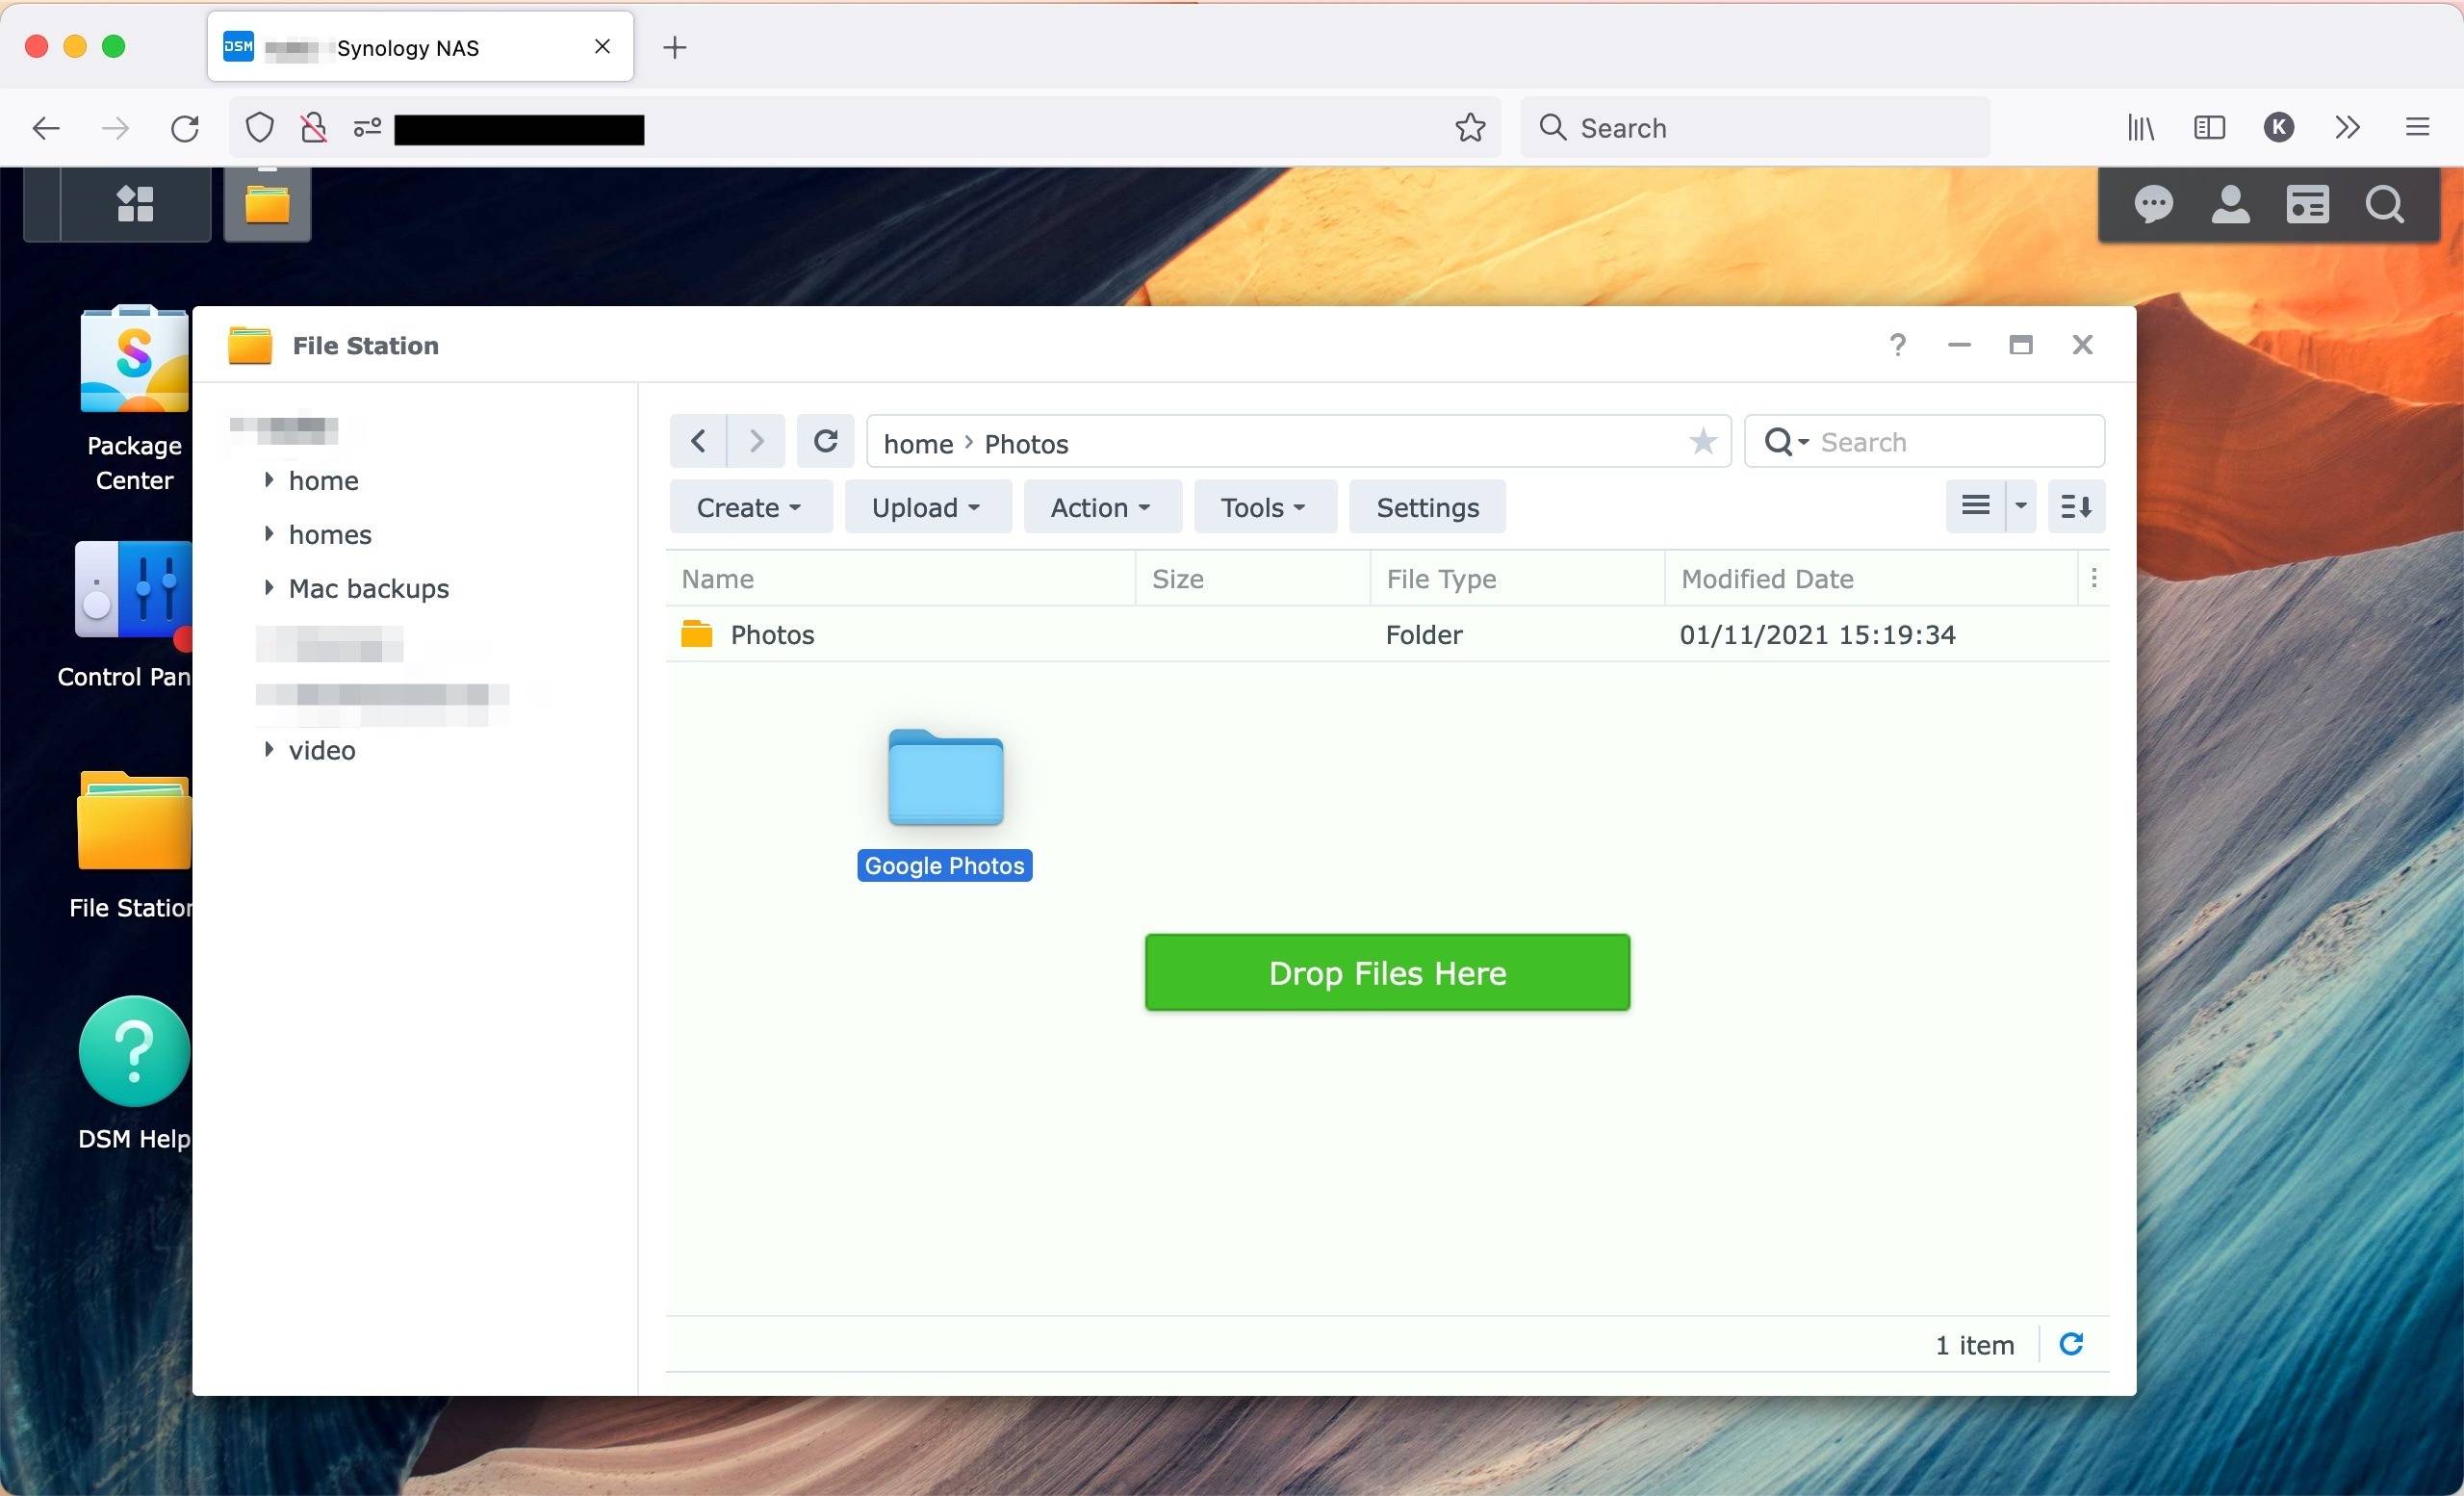The height and width of the screenshot is (1496, 2464).
Task: Change the file list view mode
Action: click(1975, 506)
